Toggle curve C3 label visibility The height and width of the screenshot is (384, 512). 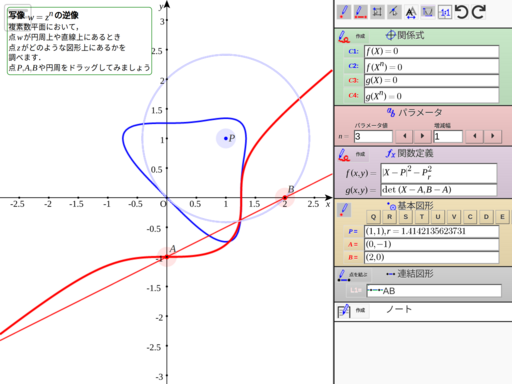353,80
